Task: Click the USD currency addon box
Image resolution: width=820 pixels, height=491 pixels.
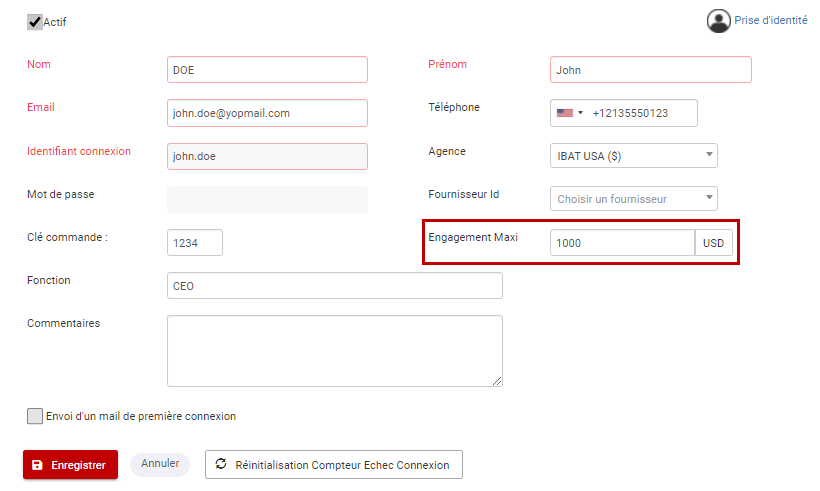Action: 713,243
